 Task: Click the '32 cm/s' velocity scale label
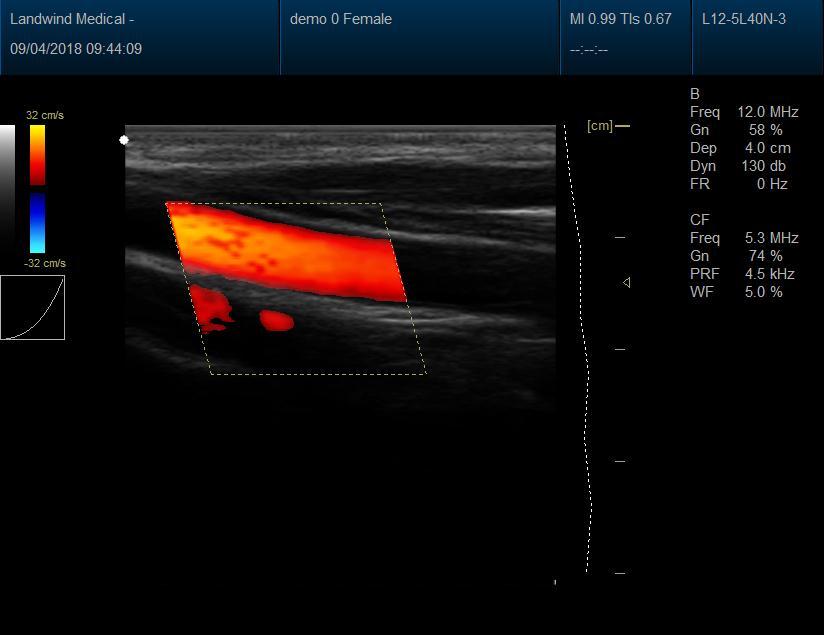point(45,115)
